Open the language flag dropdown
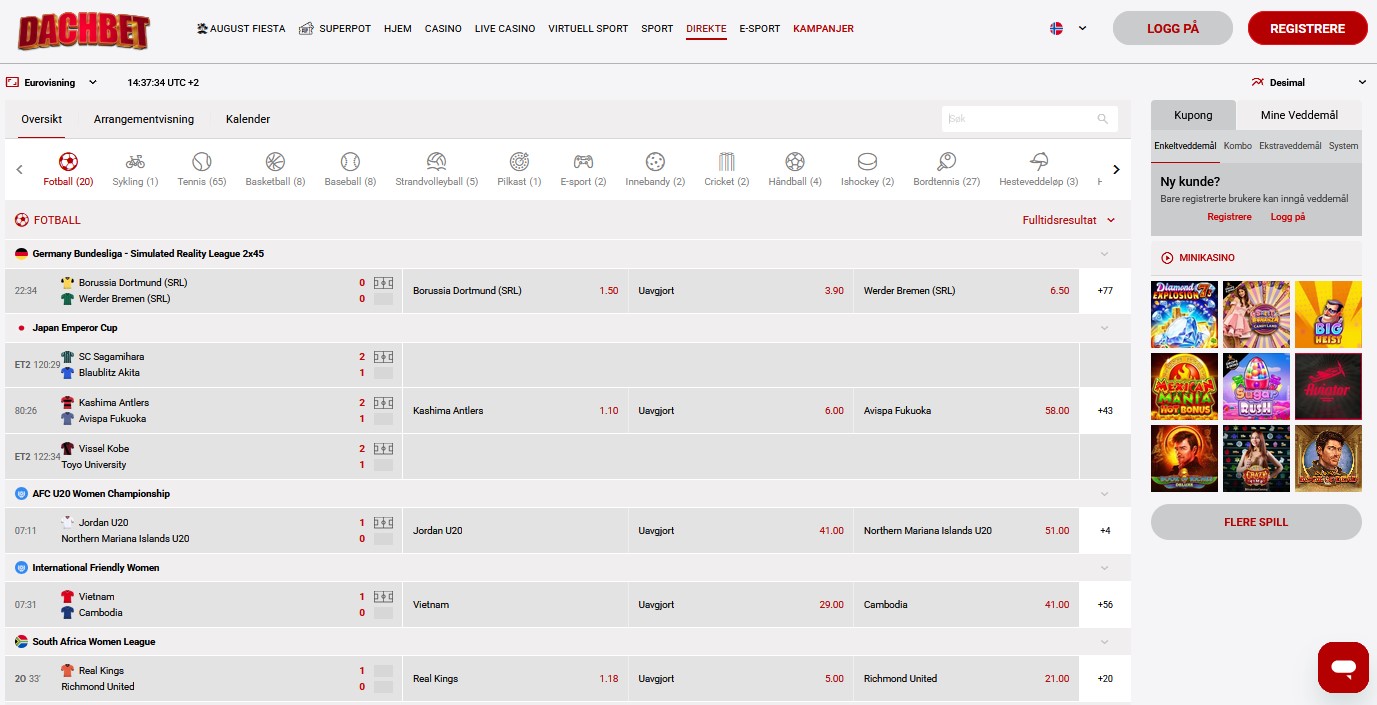Screen dimensions: 1377x705 tap(1068, 28)
